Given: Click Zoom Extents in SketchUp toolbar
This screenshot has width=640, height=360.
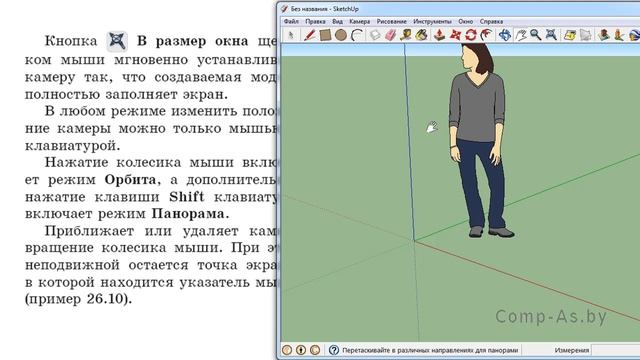Looking at the screenshot, I should pyautogui.click(x=551, y=35).
